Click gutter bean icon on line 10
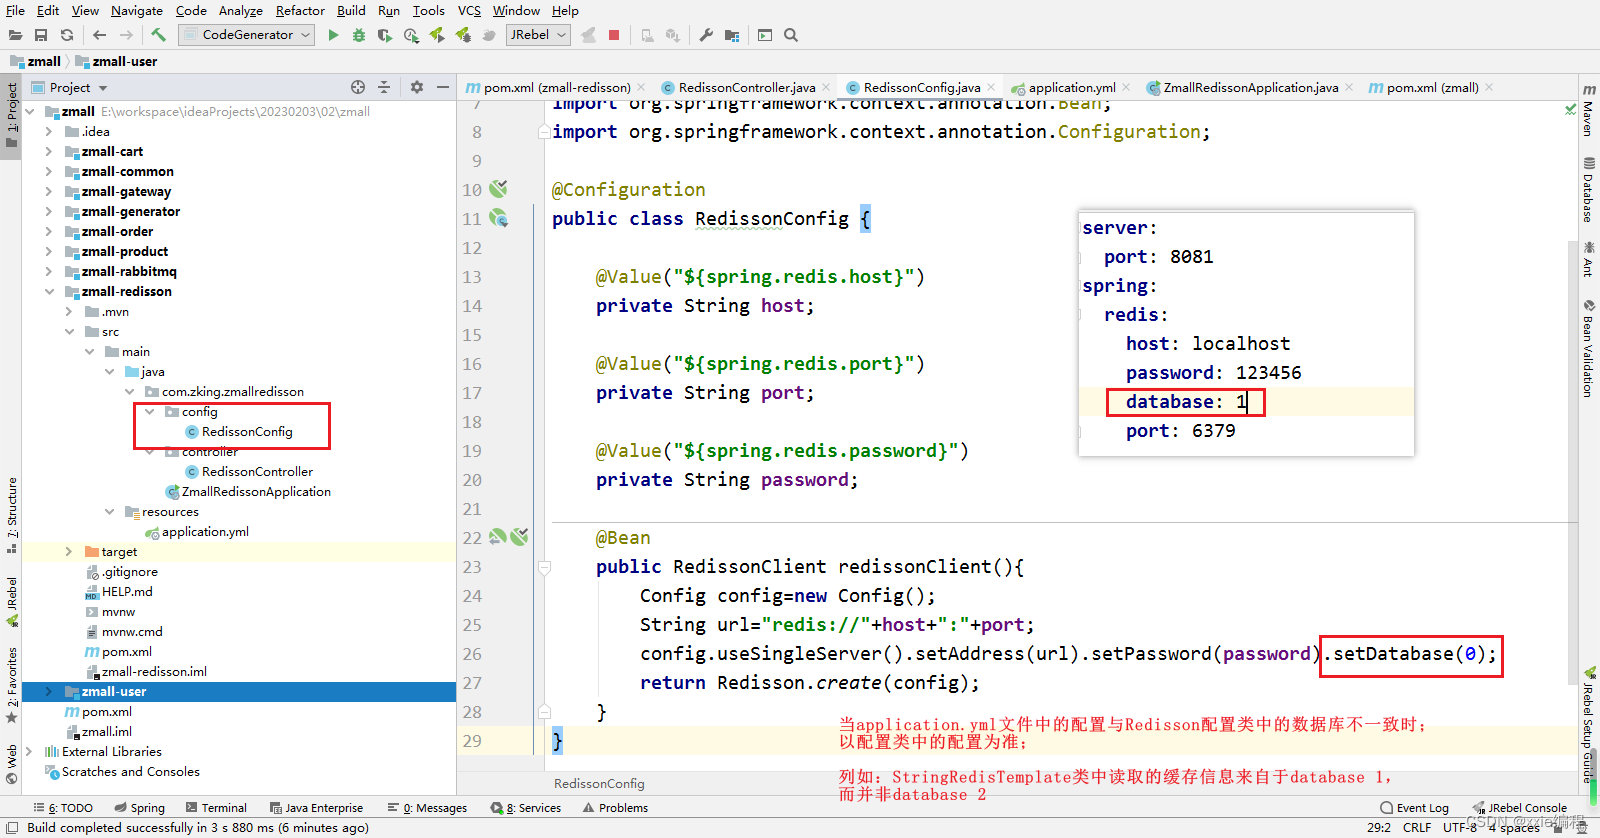This screenshot has width=1600, height=838. (x=499, y=188)
